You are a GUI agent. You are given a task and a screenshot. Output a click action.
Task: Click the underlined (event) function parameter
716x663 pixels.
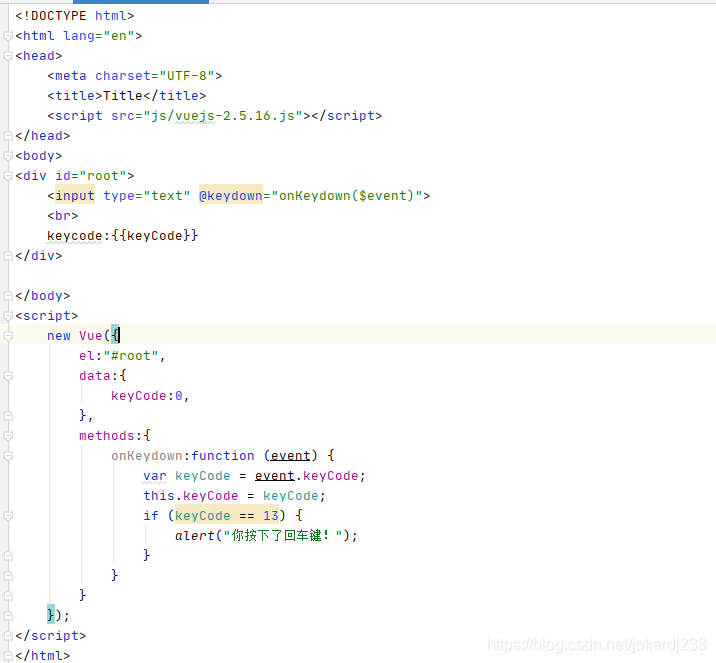(x=290, y=456)
